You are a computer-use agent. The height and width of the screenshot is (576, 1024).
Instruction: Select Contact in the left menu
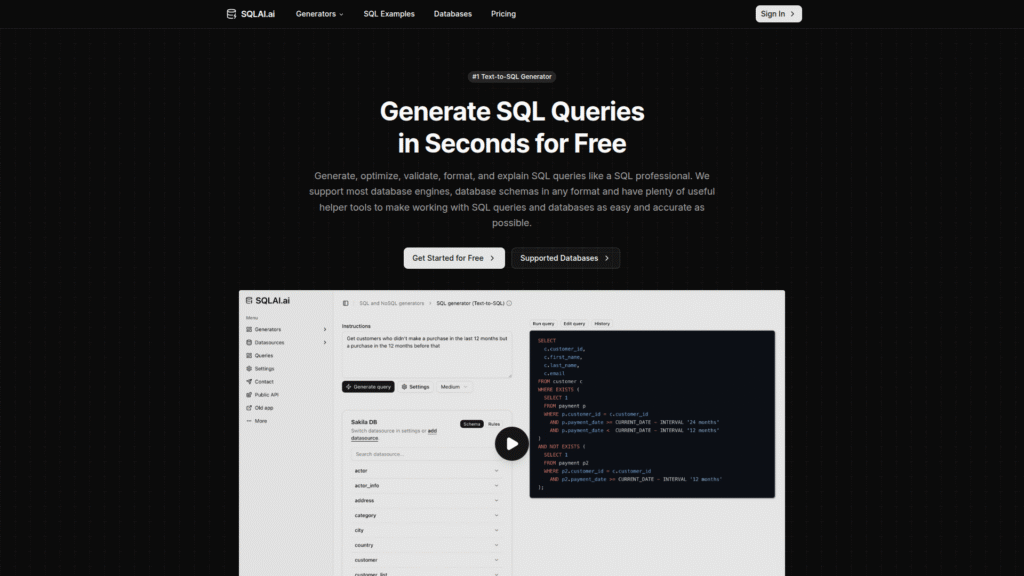coord(262,382)
